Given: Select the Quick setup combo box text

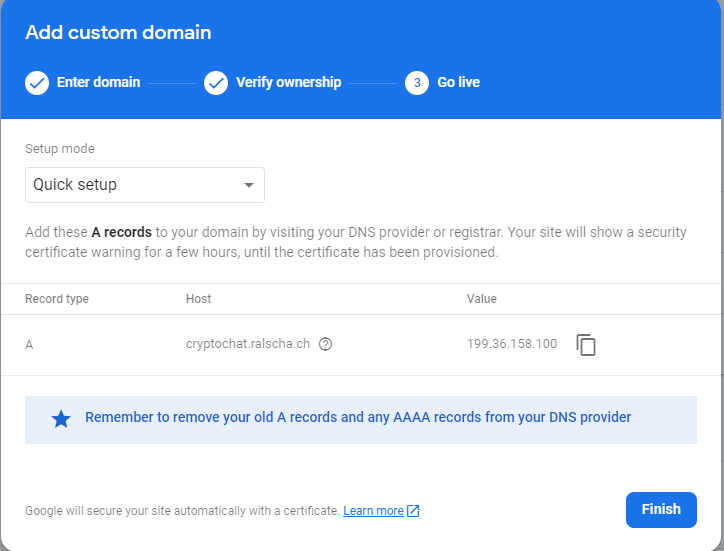Looking at the screenshot, I should coord(75,185).
